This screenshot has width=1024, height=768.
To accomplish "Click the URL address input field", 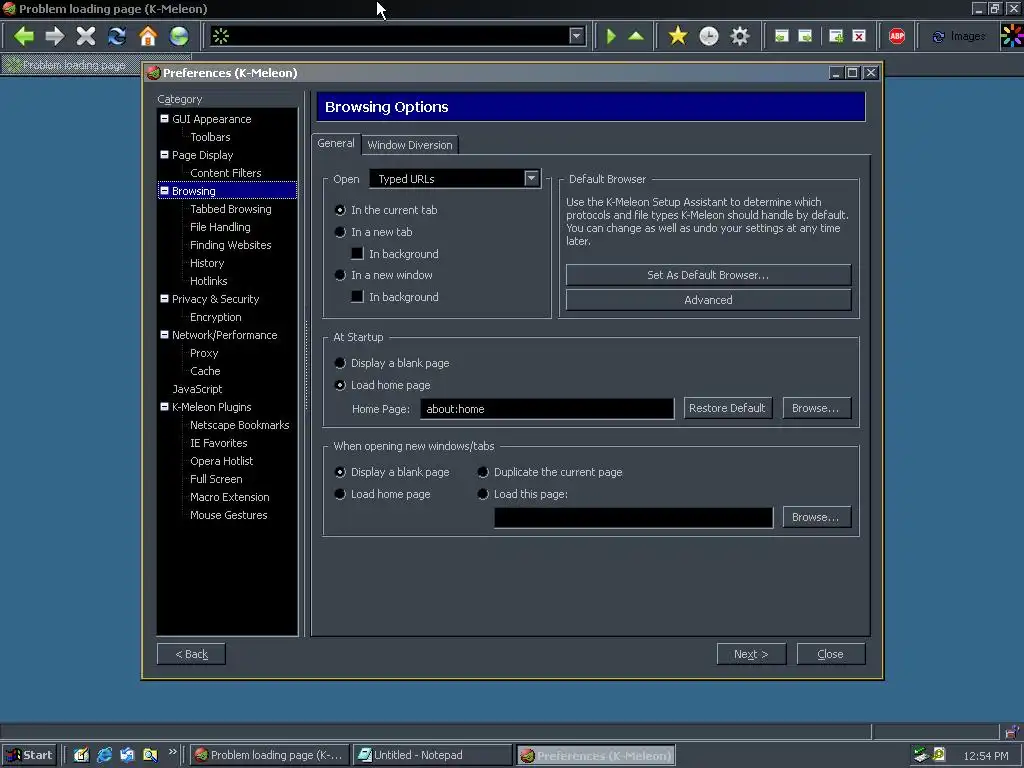I will (398, 36).
